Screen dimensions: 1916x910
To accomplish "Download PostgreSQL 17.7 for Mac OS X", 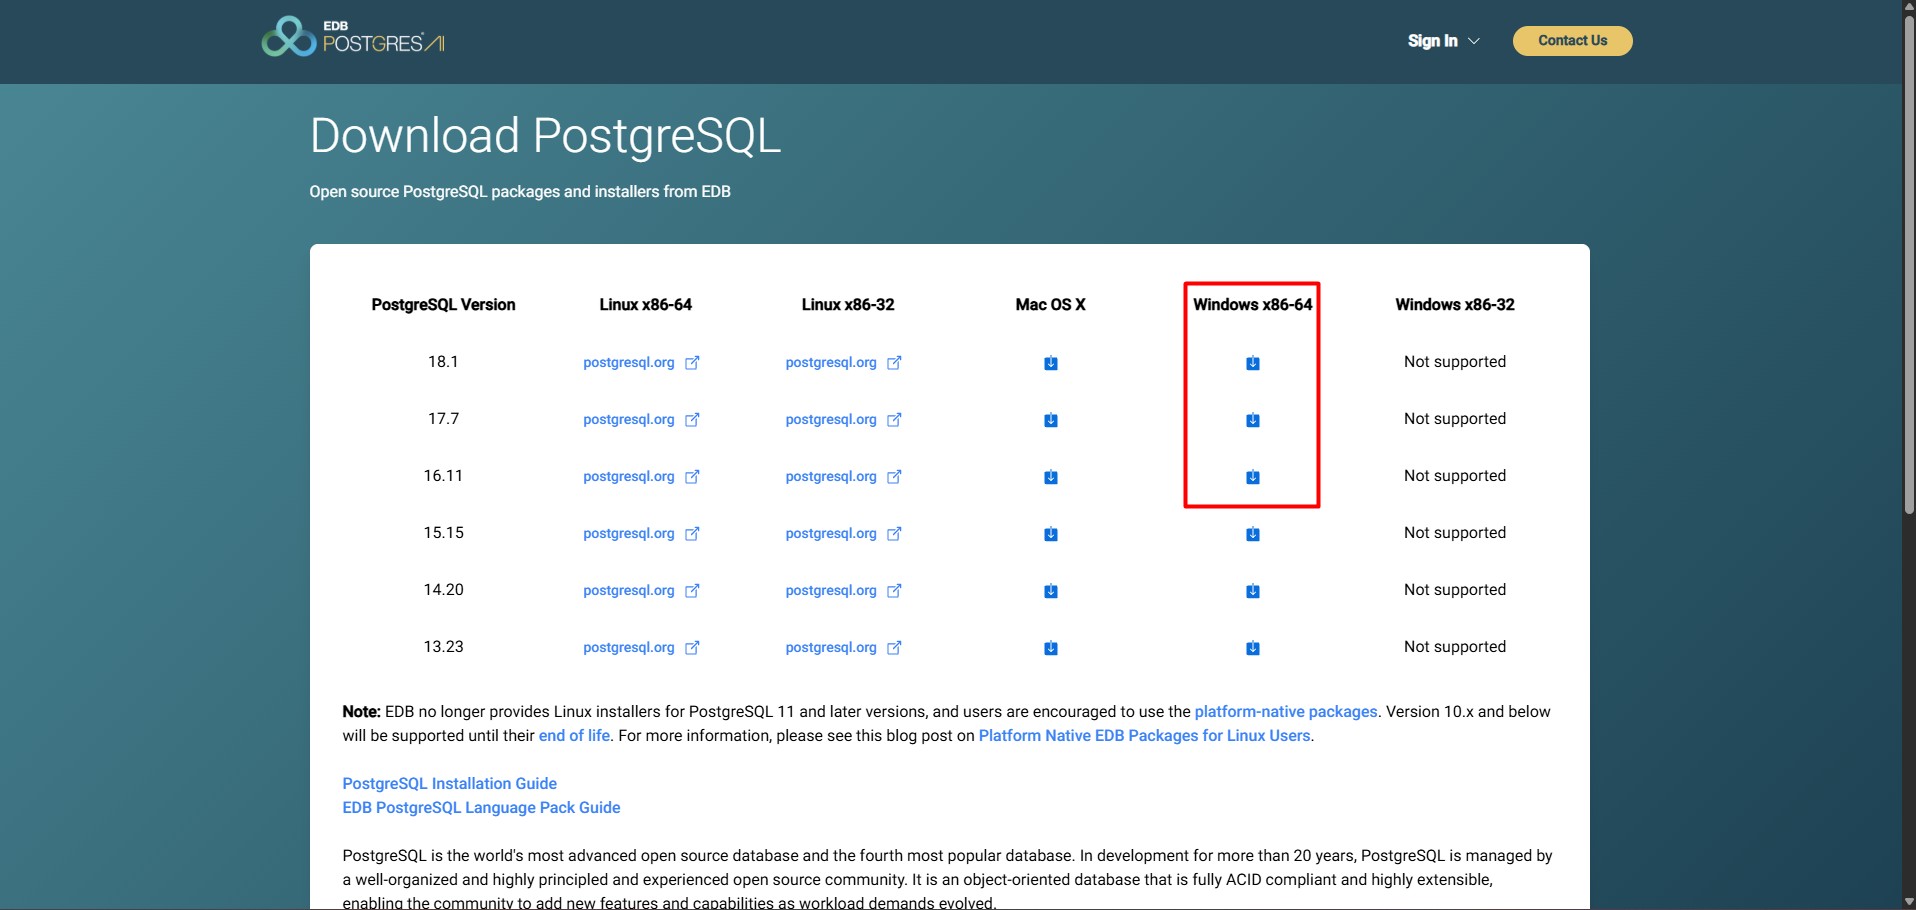I will click(1051, 420).
